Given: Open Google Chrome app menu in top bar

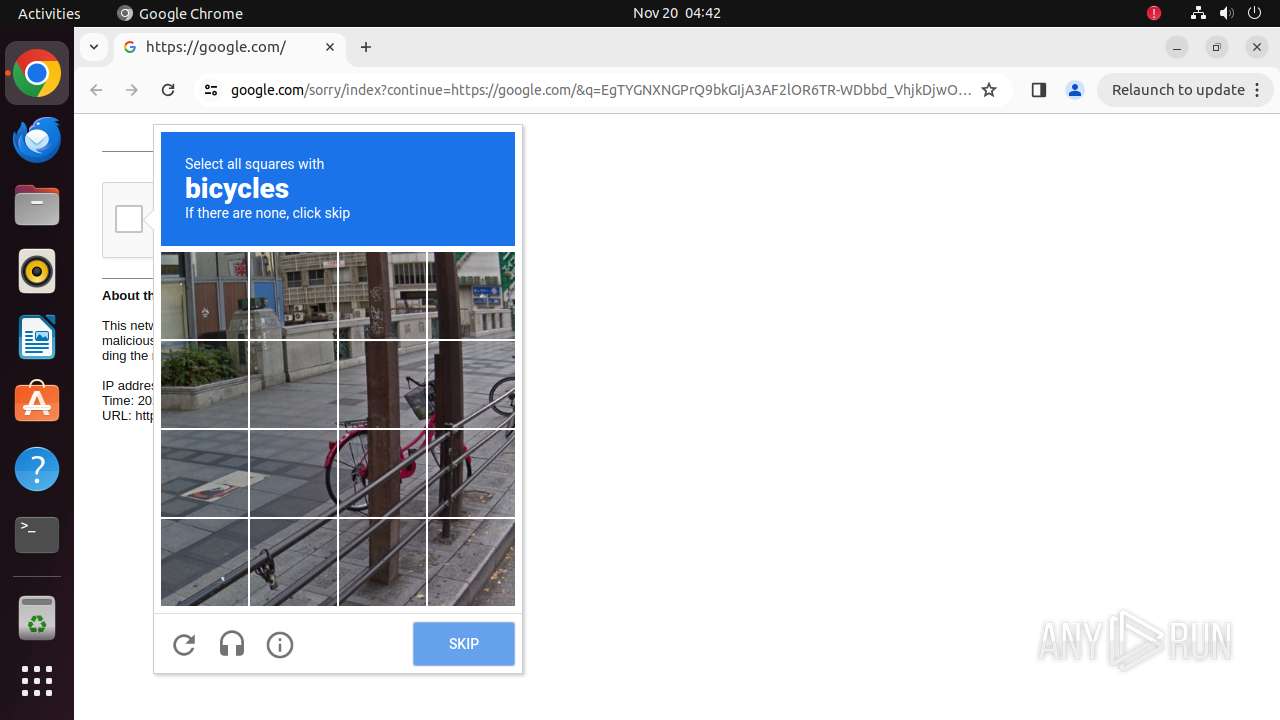Looking at the screenshot, I should tap(180, 13).
